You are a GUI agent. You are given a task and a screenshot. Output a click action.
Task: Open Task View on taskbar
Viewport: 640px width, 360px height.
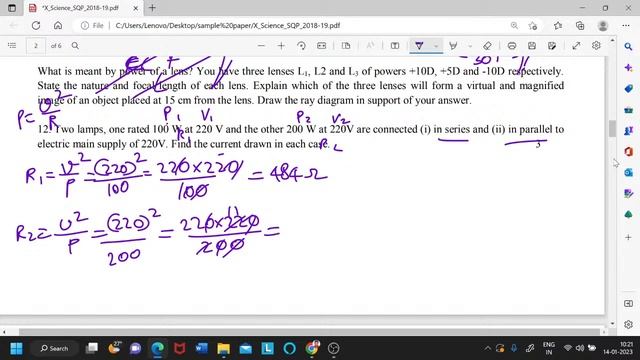coord(92,349)
